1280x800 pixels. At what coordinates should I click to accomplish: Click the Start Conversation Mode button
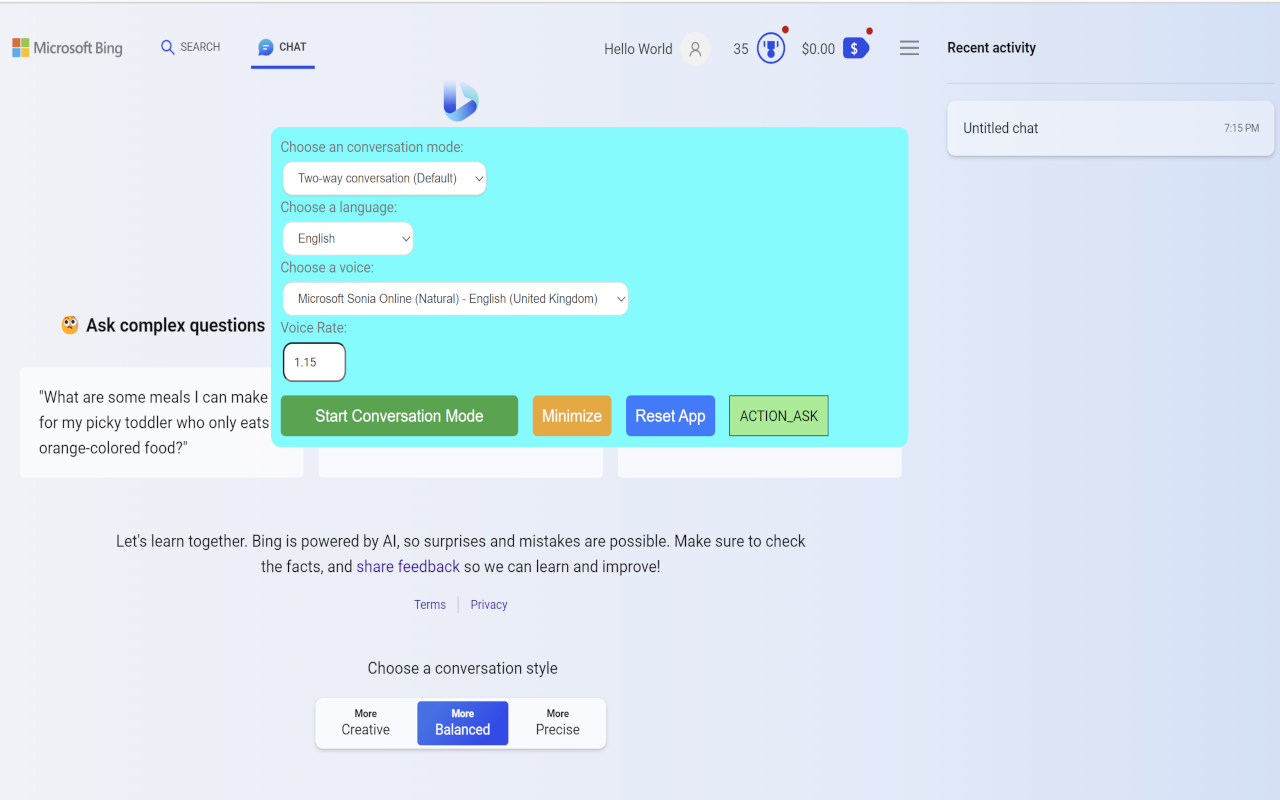point(398,415)
